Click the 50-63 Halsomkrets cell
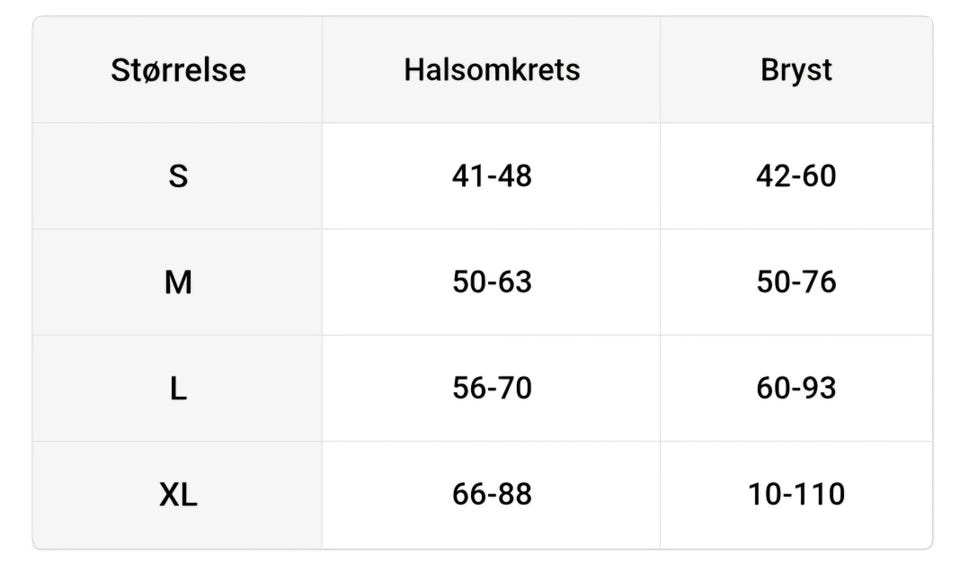 coord(491,282)
